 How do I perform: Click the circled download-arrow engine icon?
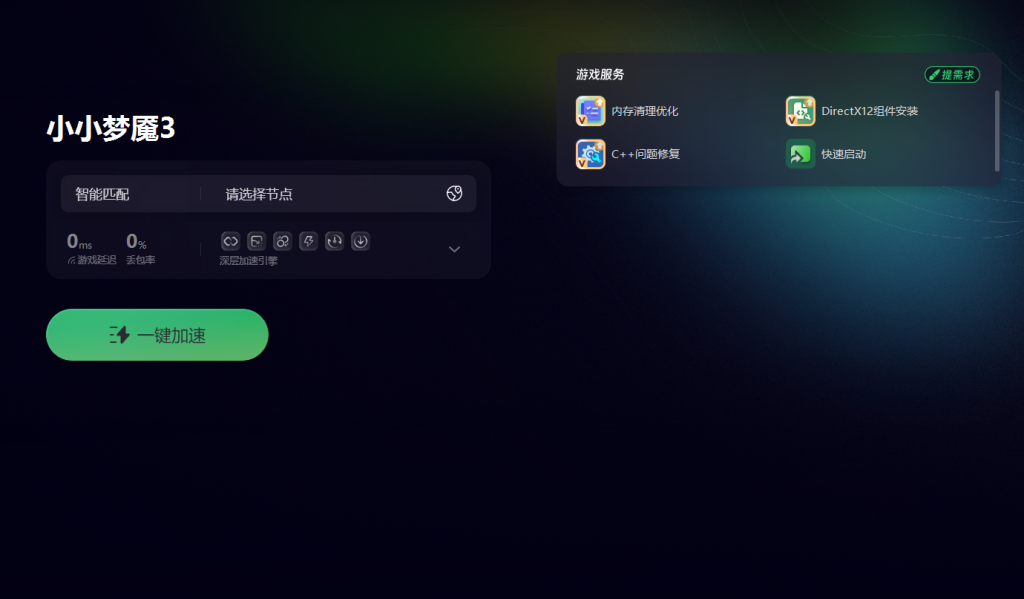pyautogui.click(x=360, y=242)
